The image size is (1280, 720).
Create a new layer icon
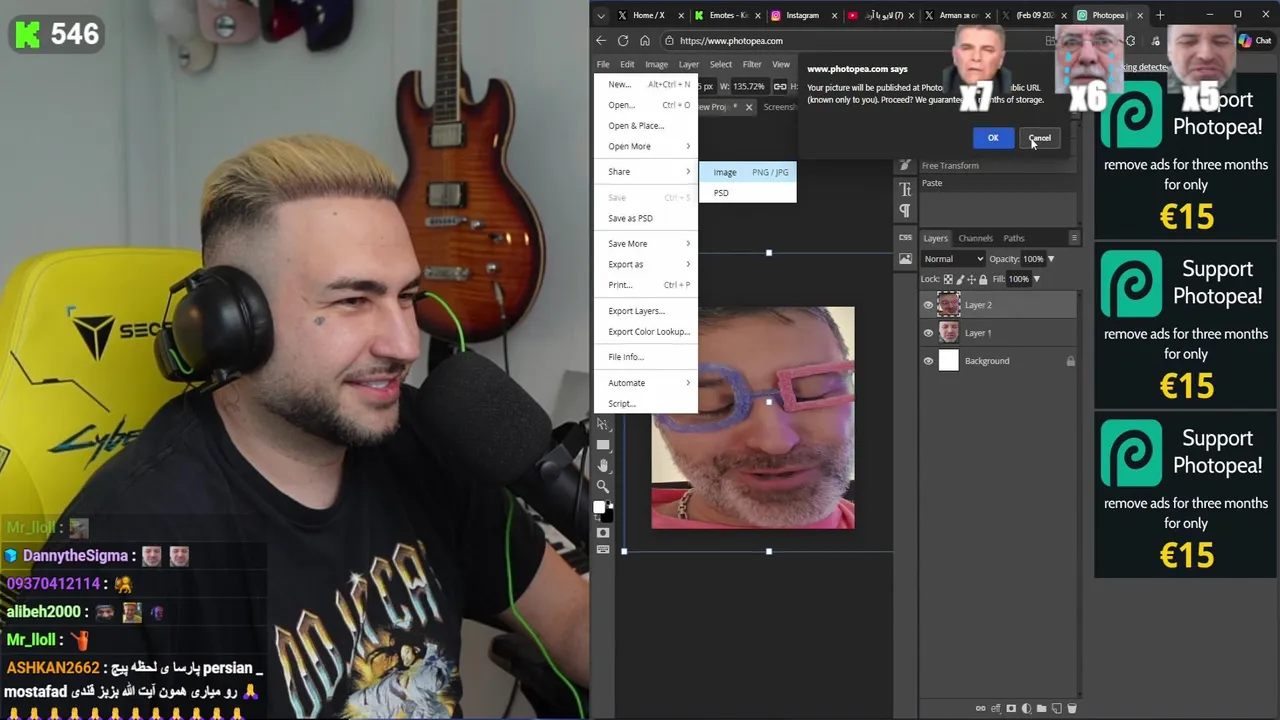tap(1057, 708)
